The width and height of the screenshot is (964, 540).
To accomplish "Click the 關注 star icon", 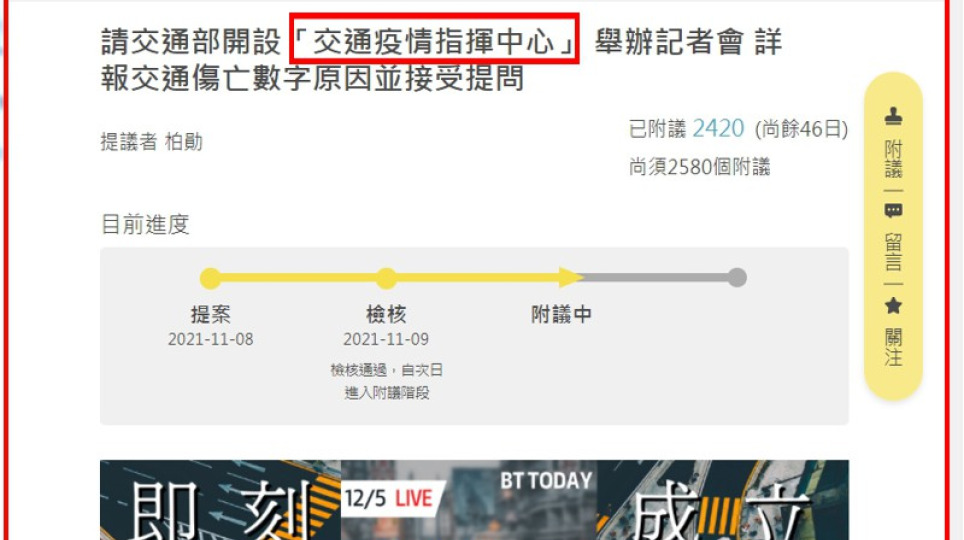I will point(893,306).
